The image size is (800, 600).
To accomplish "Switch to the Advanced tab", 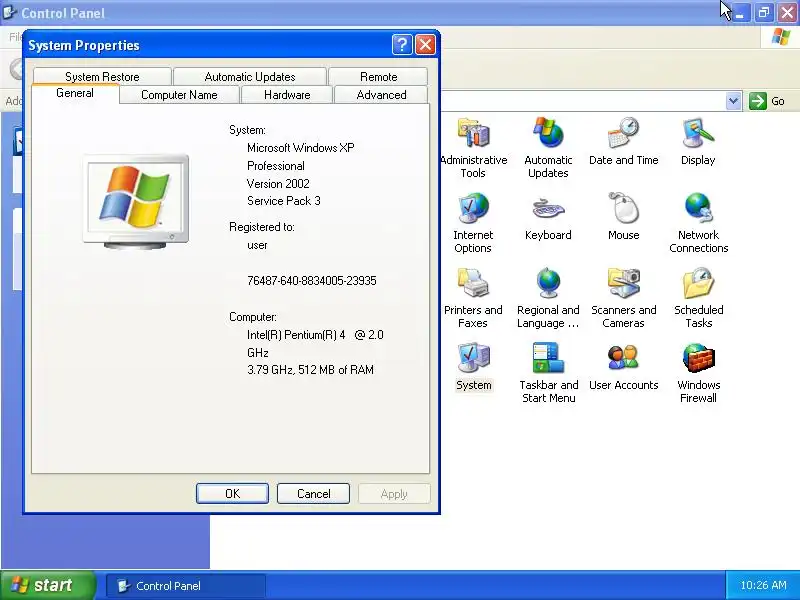I will 381,95.
